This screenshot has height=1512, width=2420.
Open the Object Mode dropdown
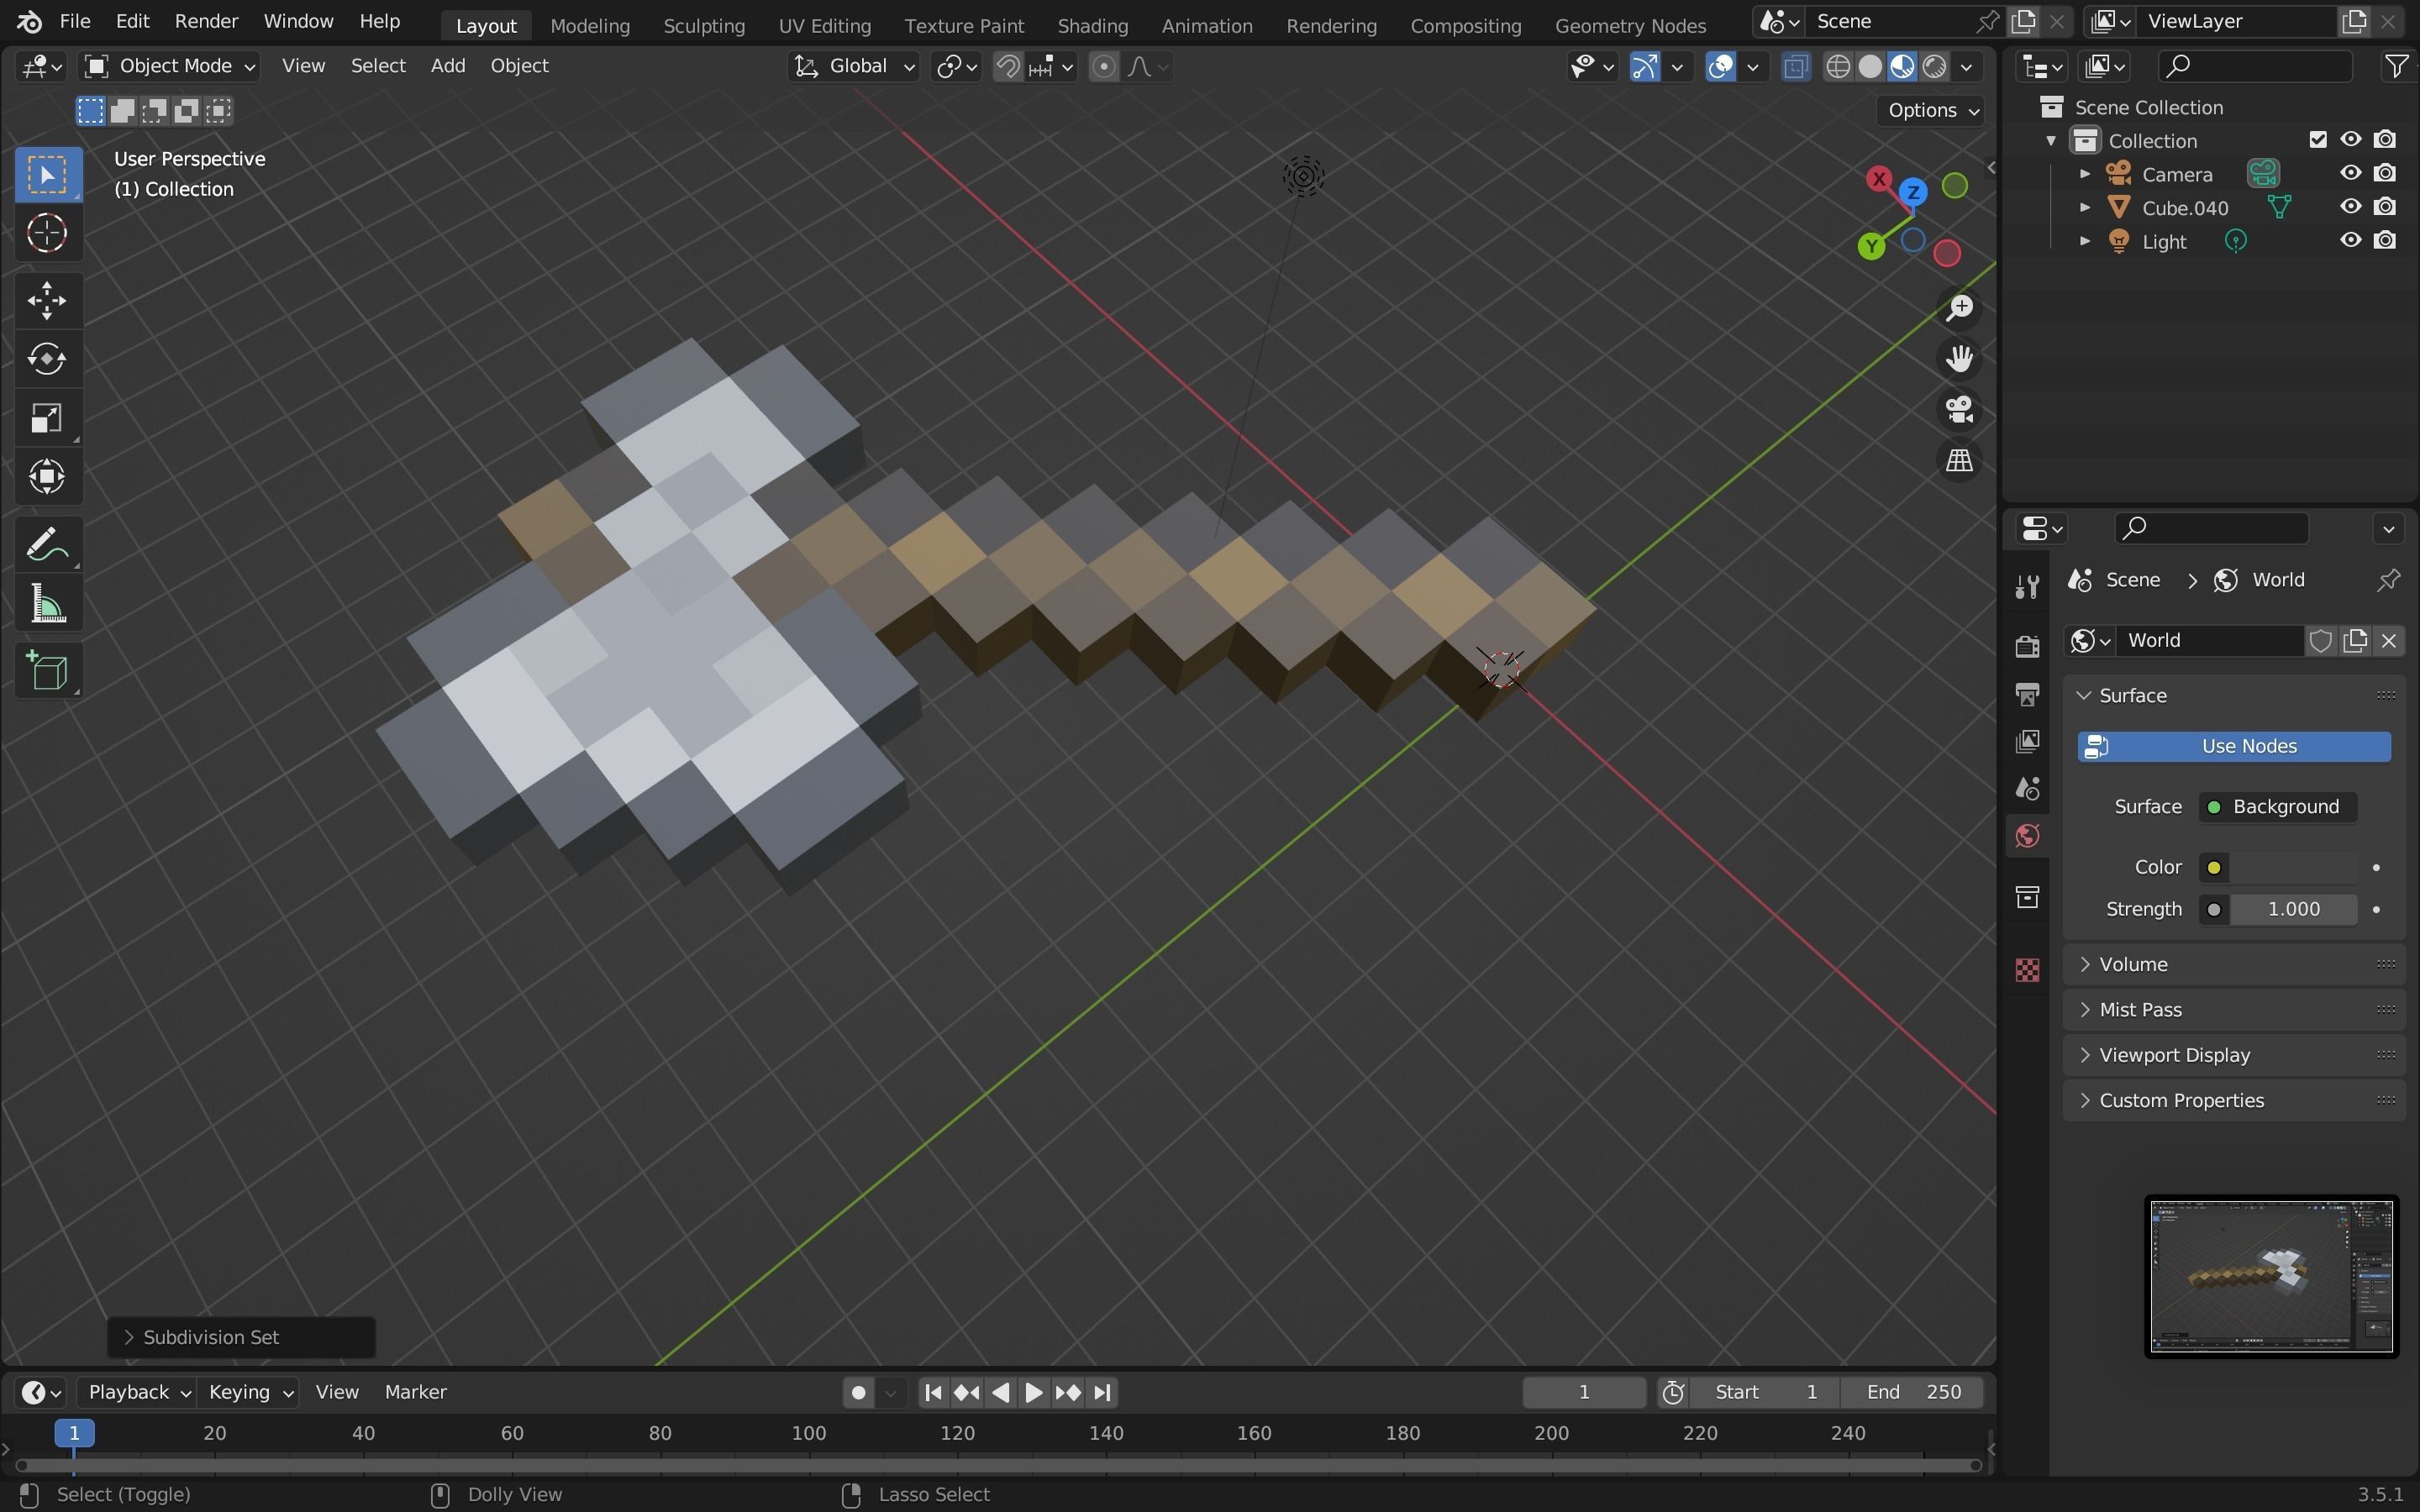[x=169, y=66]
